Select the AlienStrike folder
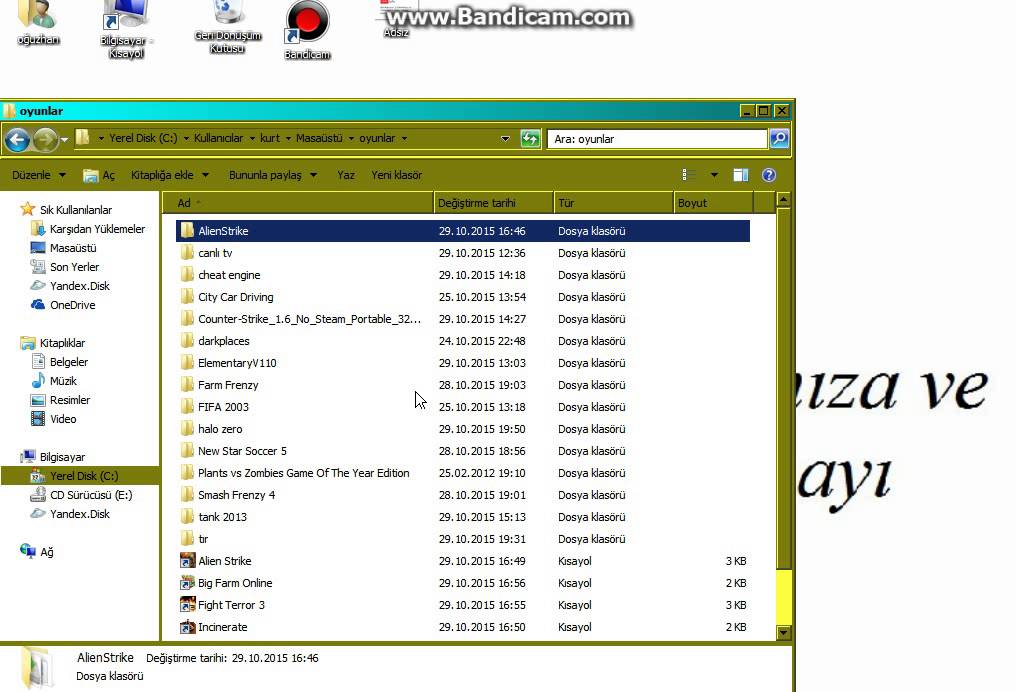The height and width of the screenshot is (692, 1016). [463, 231]
